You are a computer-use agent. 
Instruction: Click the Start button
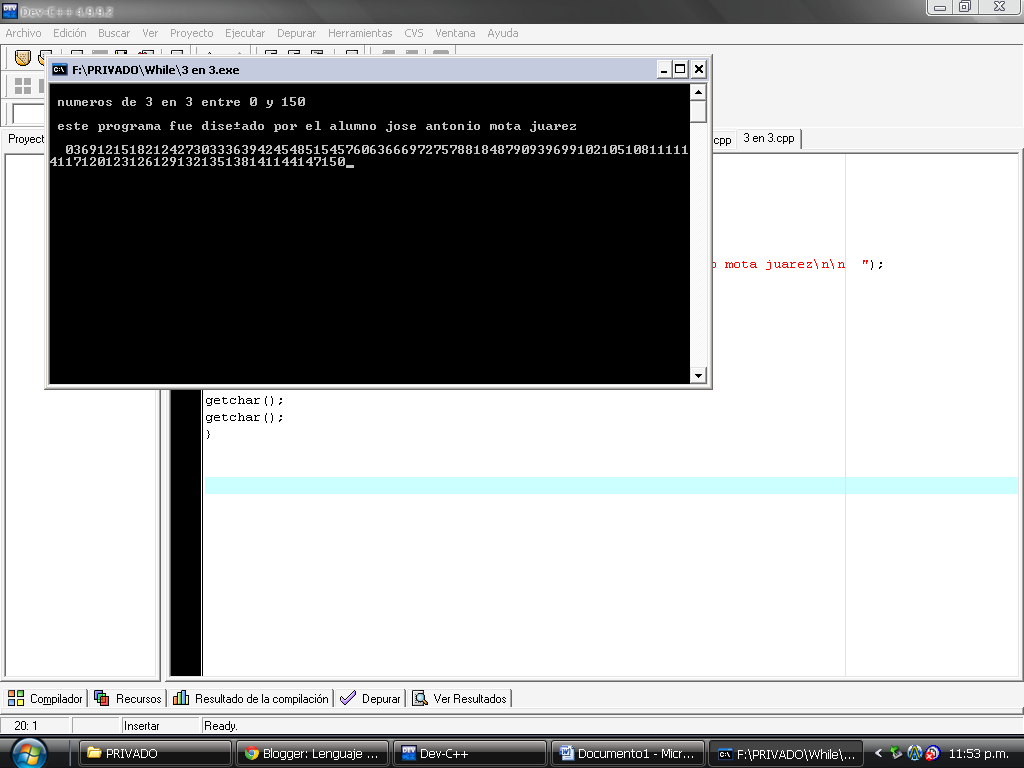[x=28, y=752]
